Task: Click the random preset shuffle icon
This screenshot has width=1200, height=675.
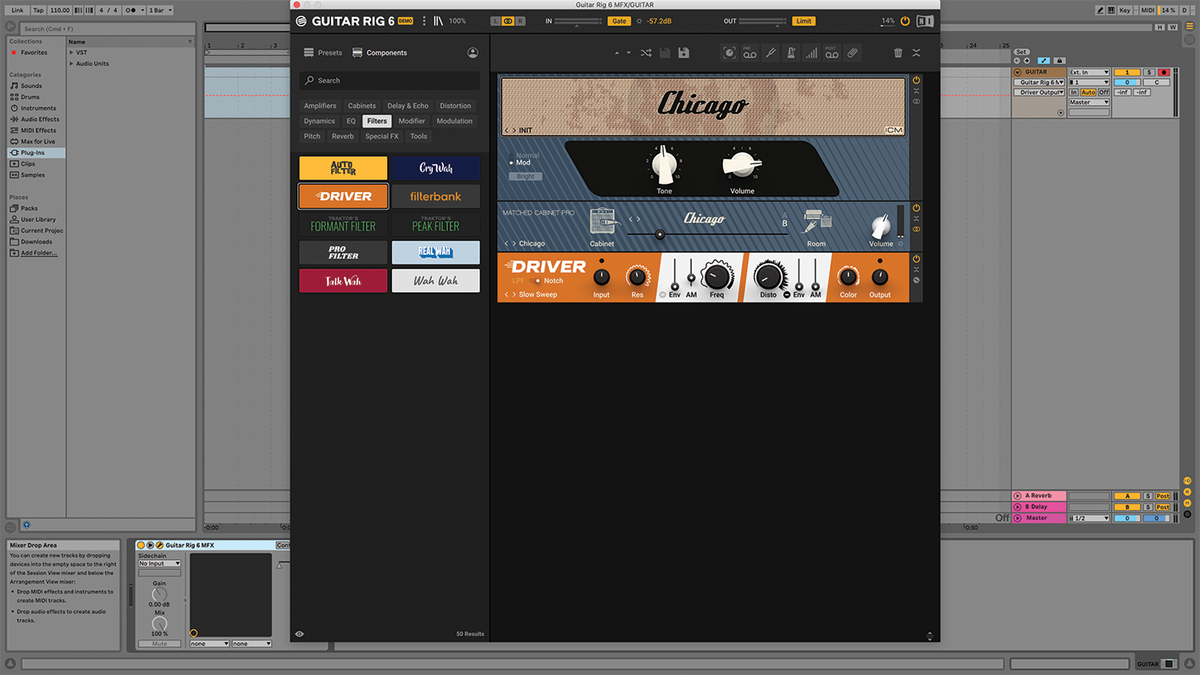Action: 647,52
